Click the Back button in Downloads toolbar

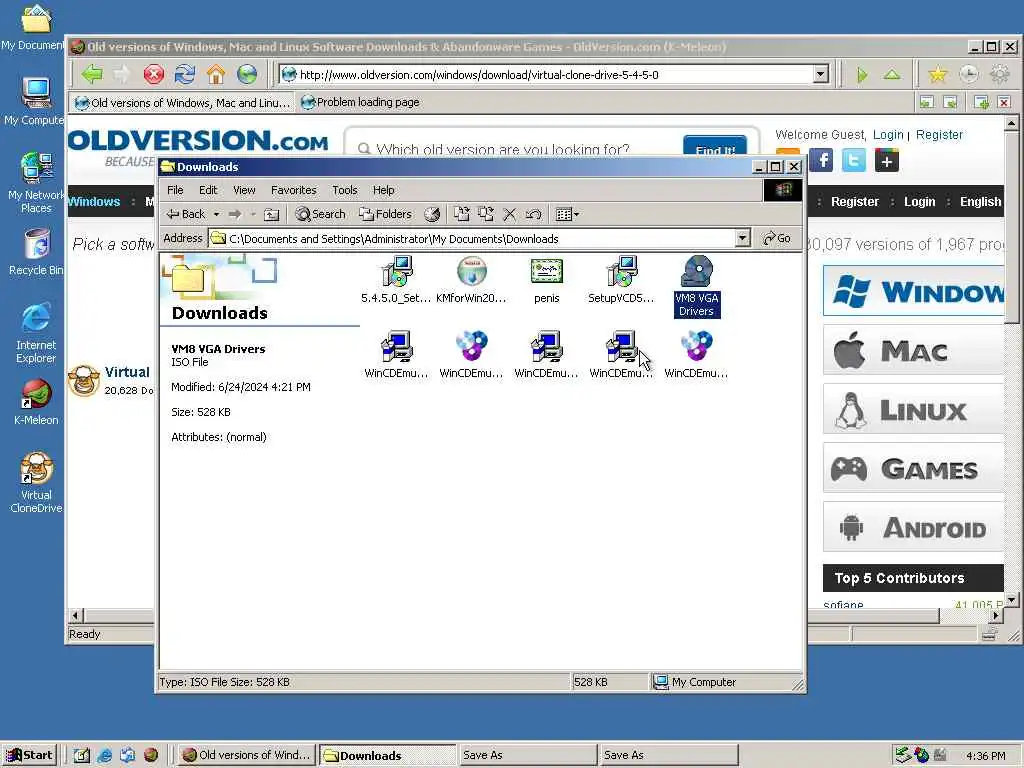pyautogui.click(x=187, y=214)
